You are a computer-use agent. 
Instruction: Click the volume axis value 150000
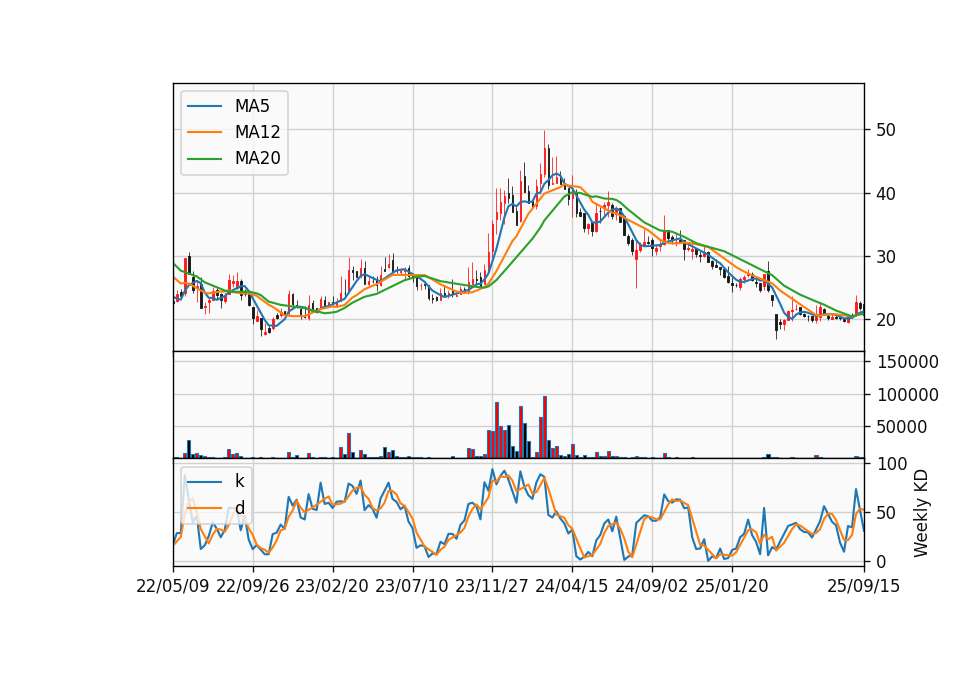908,362
